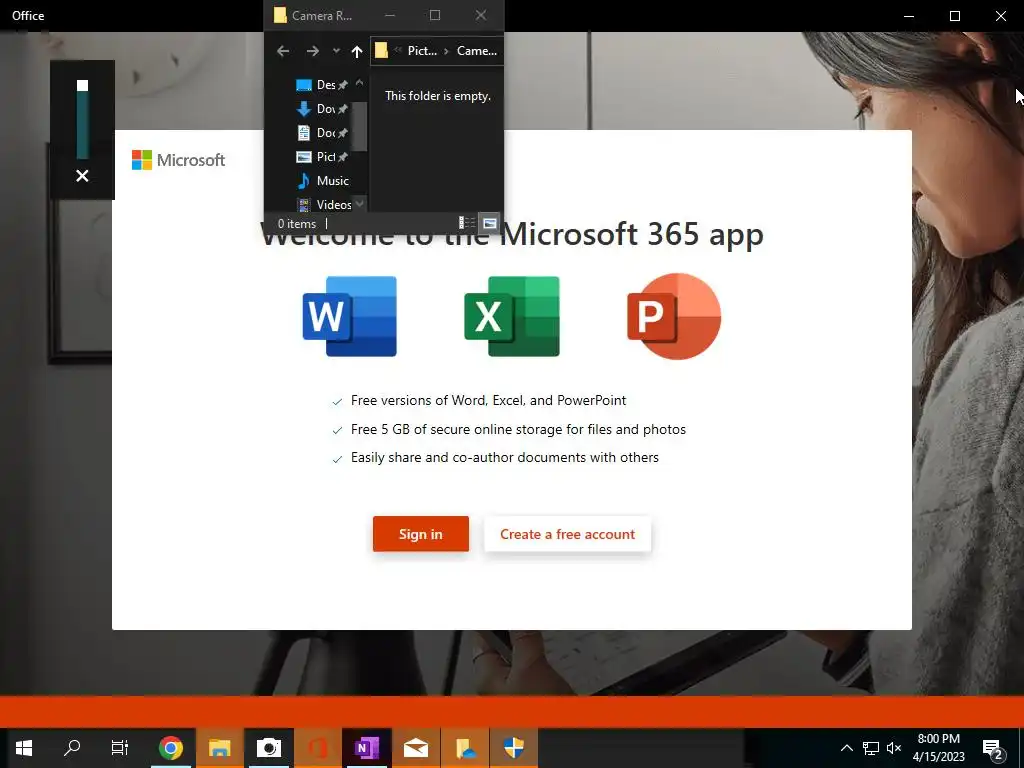Click the Excel app icon
The width and height of the screenshot is (1024, 768).
tap(511, 316)
